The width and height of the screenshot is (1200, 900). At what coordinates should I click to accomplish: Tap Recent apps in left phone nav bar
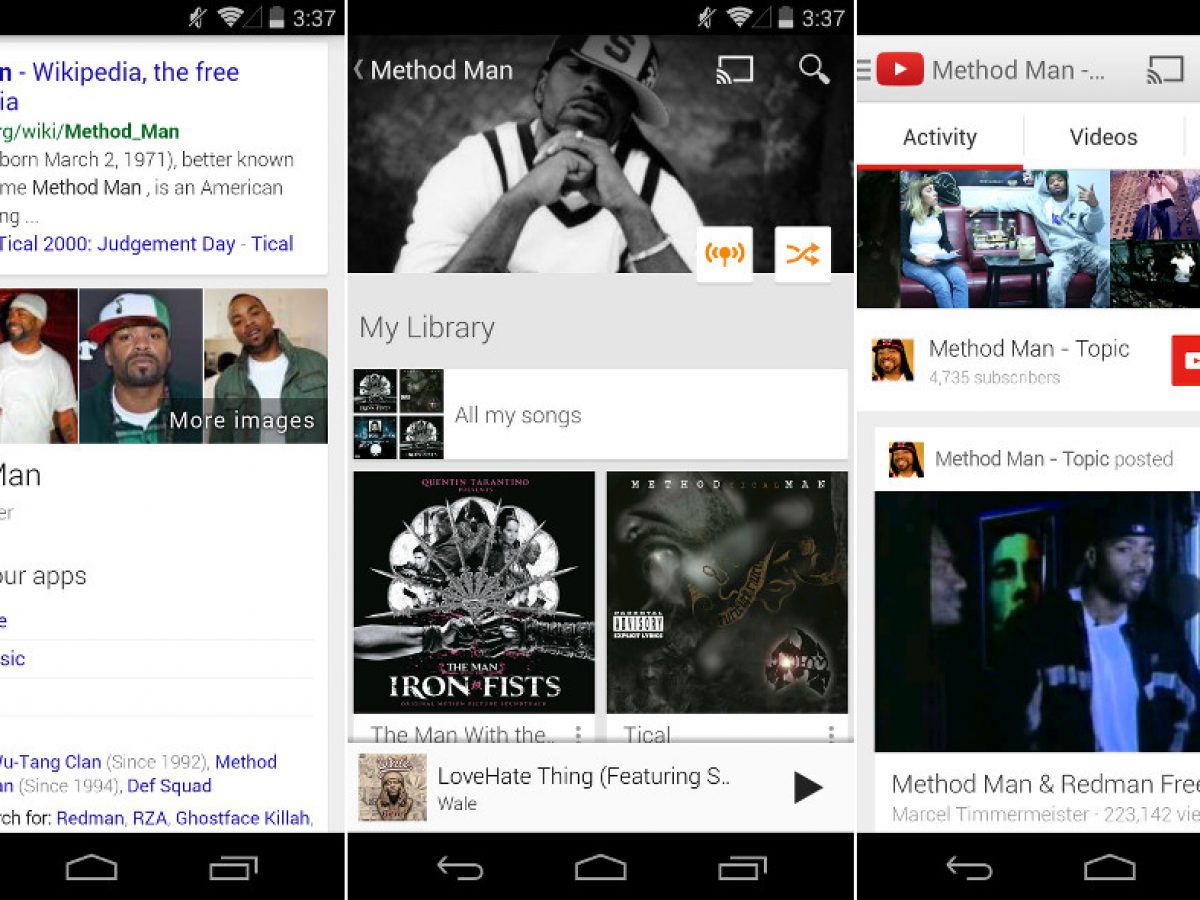[233, 868]
